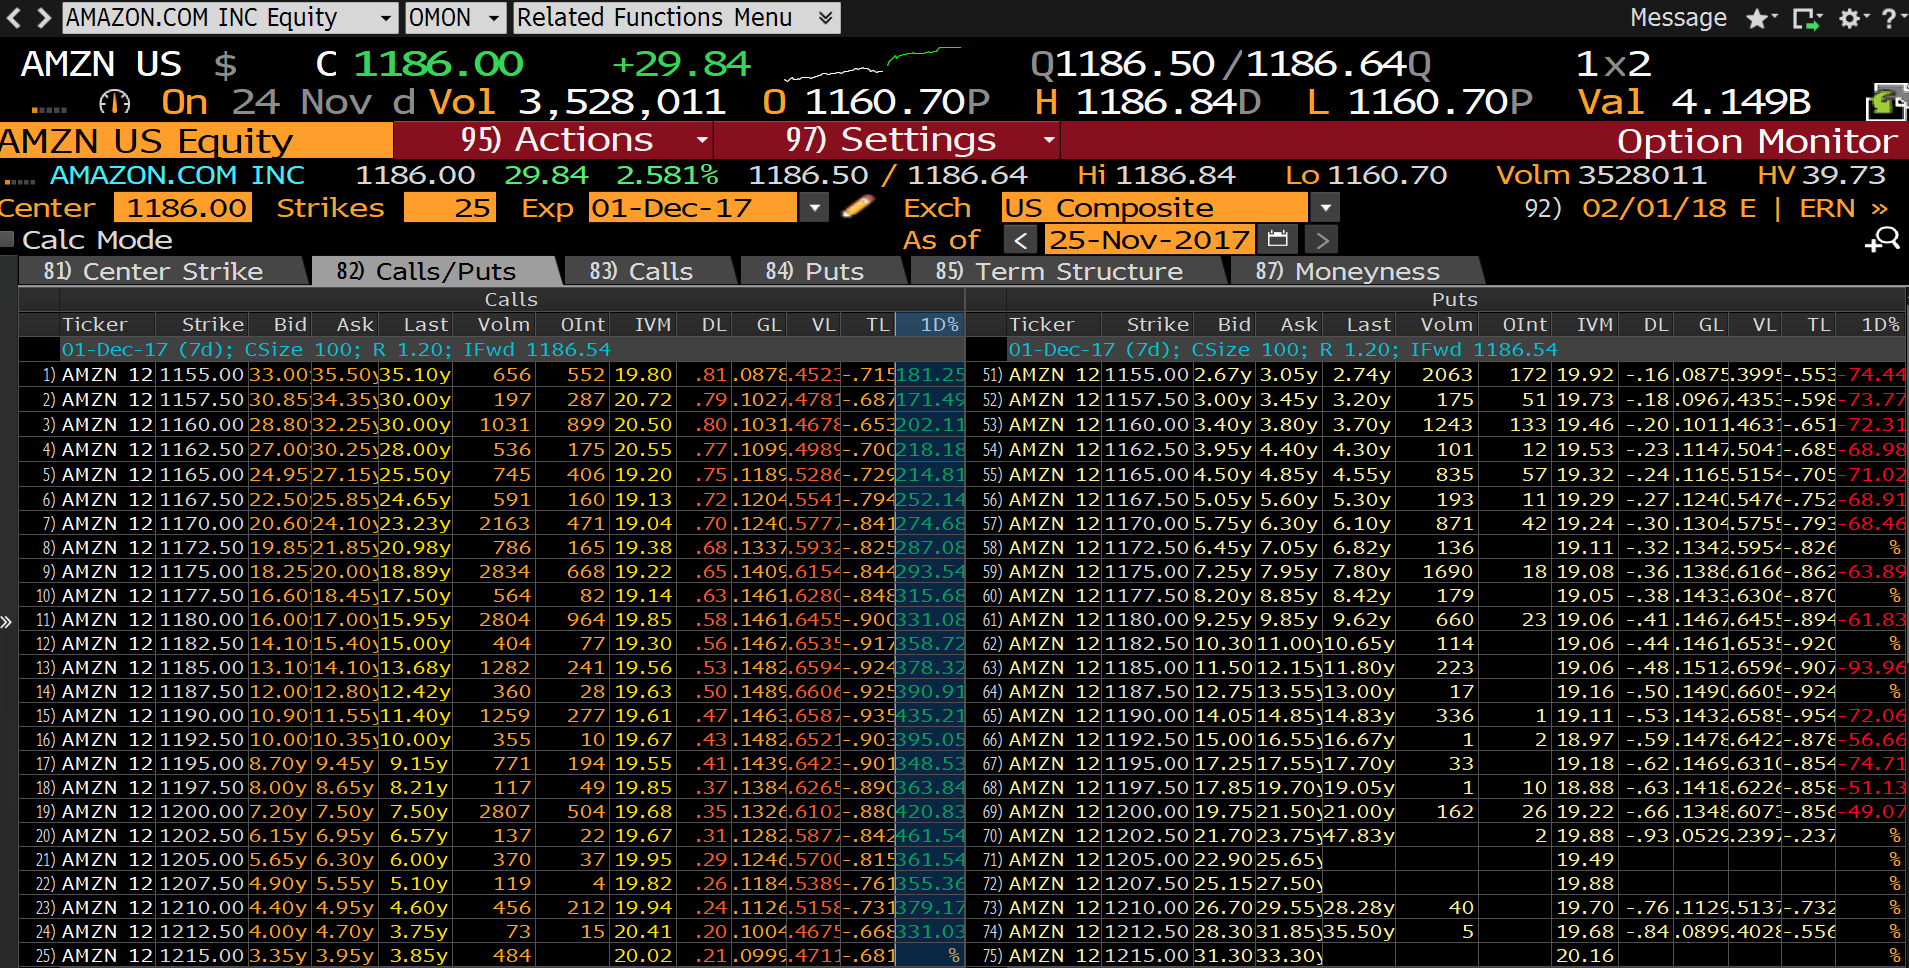Open the calendar icon next to As-of date
The image size is (1909, 968).
tap(1277, 240)
